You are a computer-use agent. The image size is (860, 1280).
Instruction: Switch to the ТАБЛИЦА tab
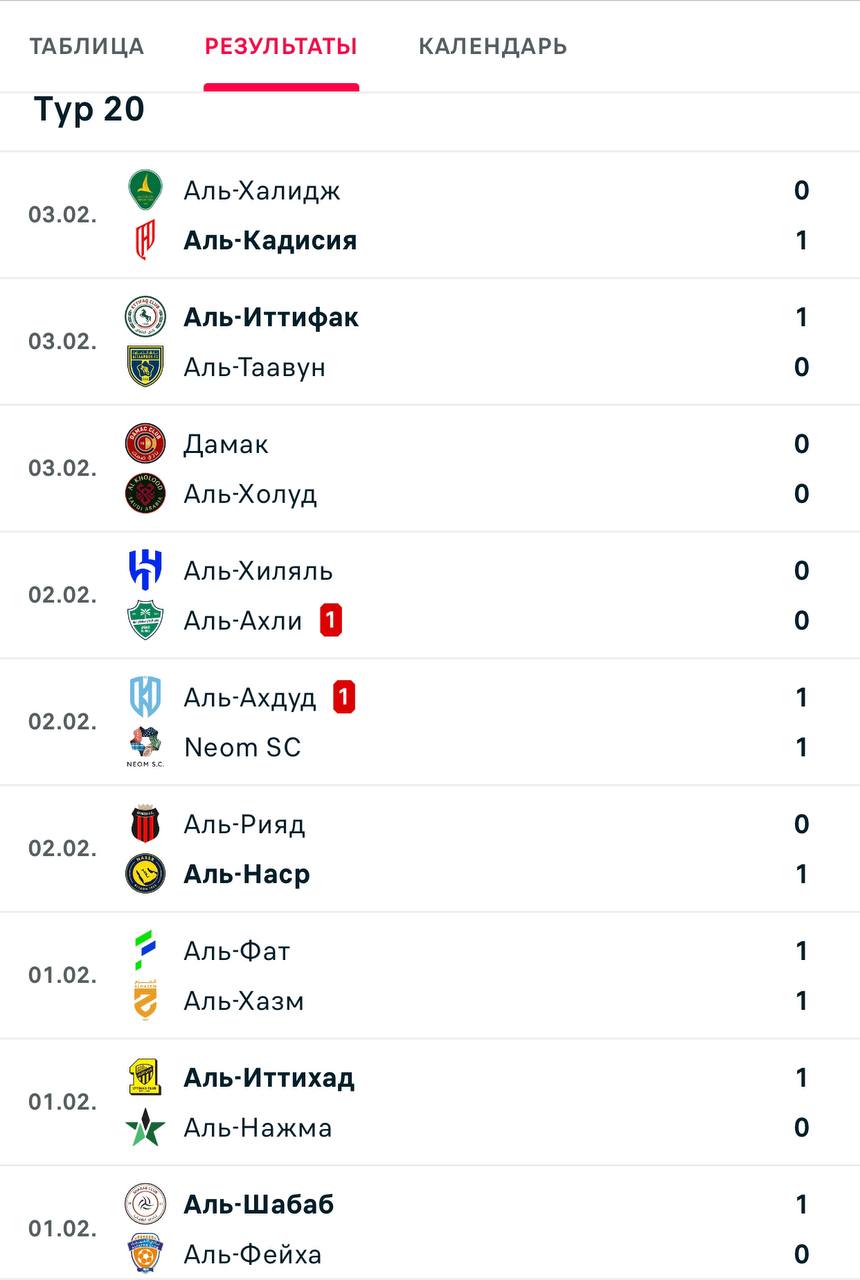(x=86, y=47)
